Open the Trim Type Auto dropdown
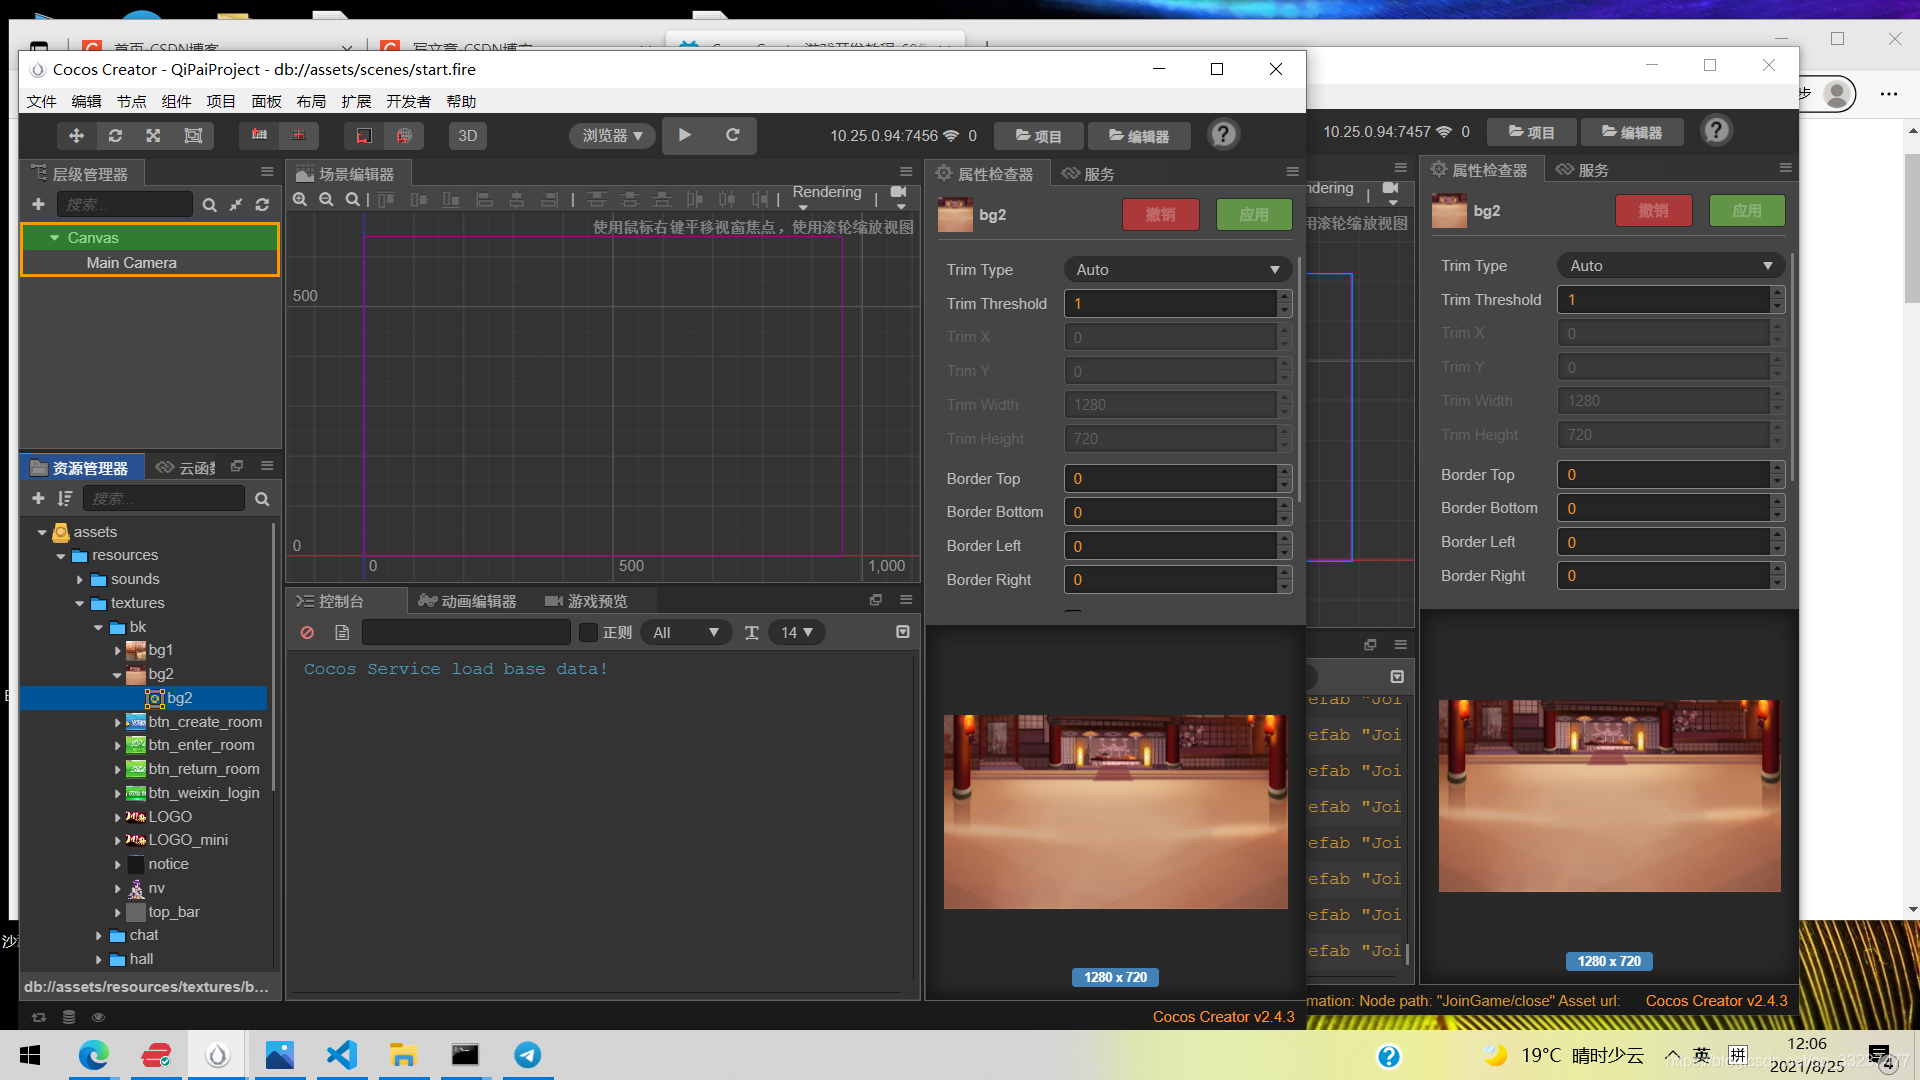Viewport: 1920px width, 1080px height. coord(1177,270)
